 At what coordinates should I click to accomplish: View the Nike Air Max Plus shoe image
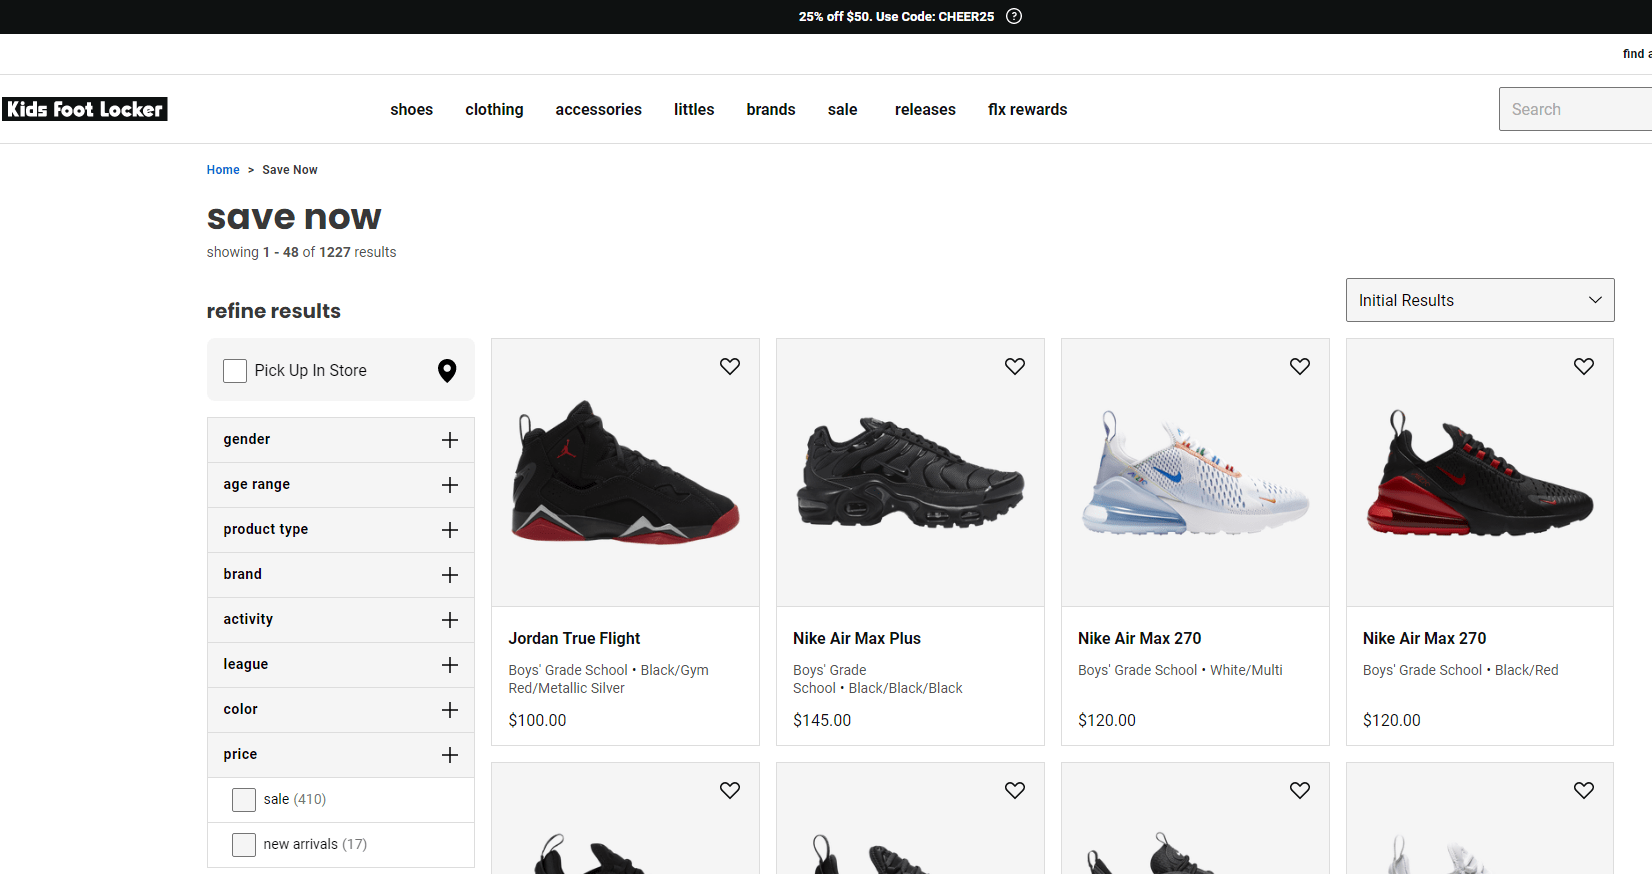pos(910,472)
